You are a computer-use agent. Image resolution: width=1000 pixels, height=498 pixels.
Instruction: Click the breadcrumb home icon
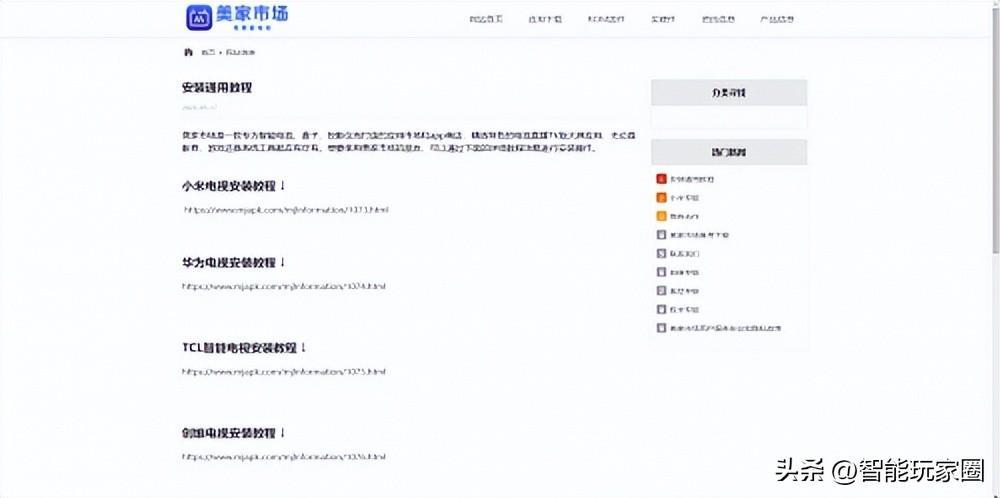tap(188, 52)
